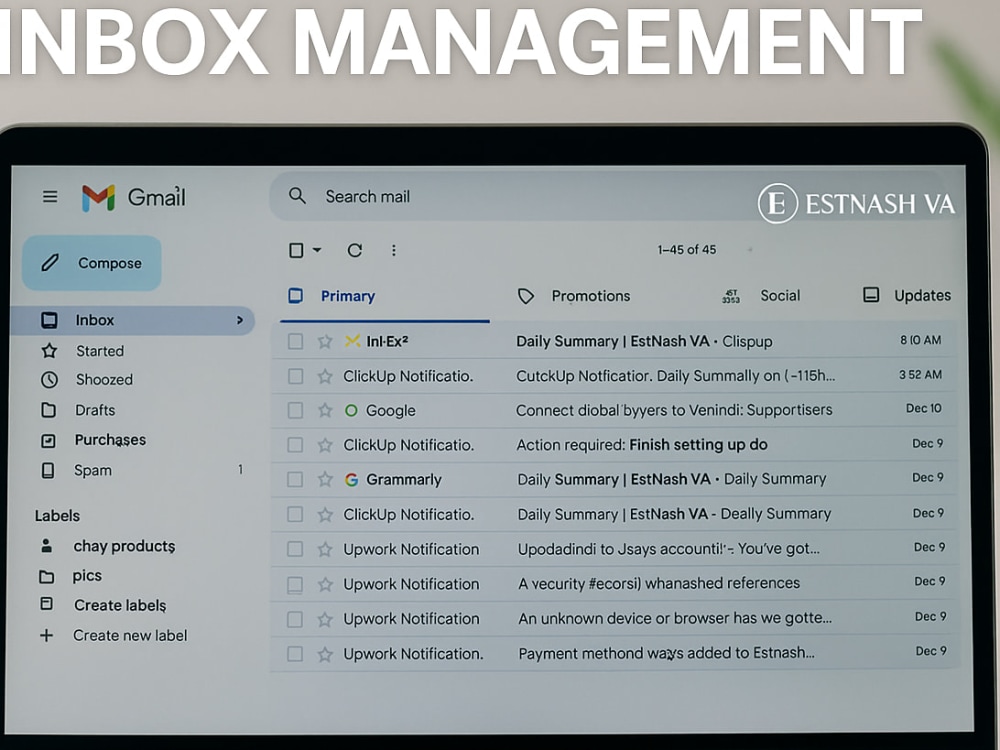Click the Grammarly sender name

point(404,479)
